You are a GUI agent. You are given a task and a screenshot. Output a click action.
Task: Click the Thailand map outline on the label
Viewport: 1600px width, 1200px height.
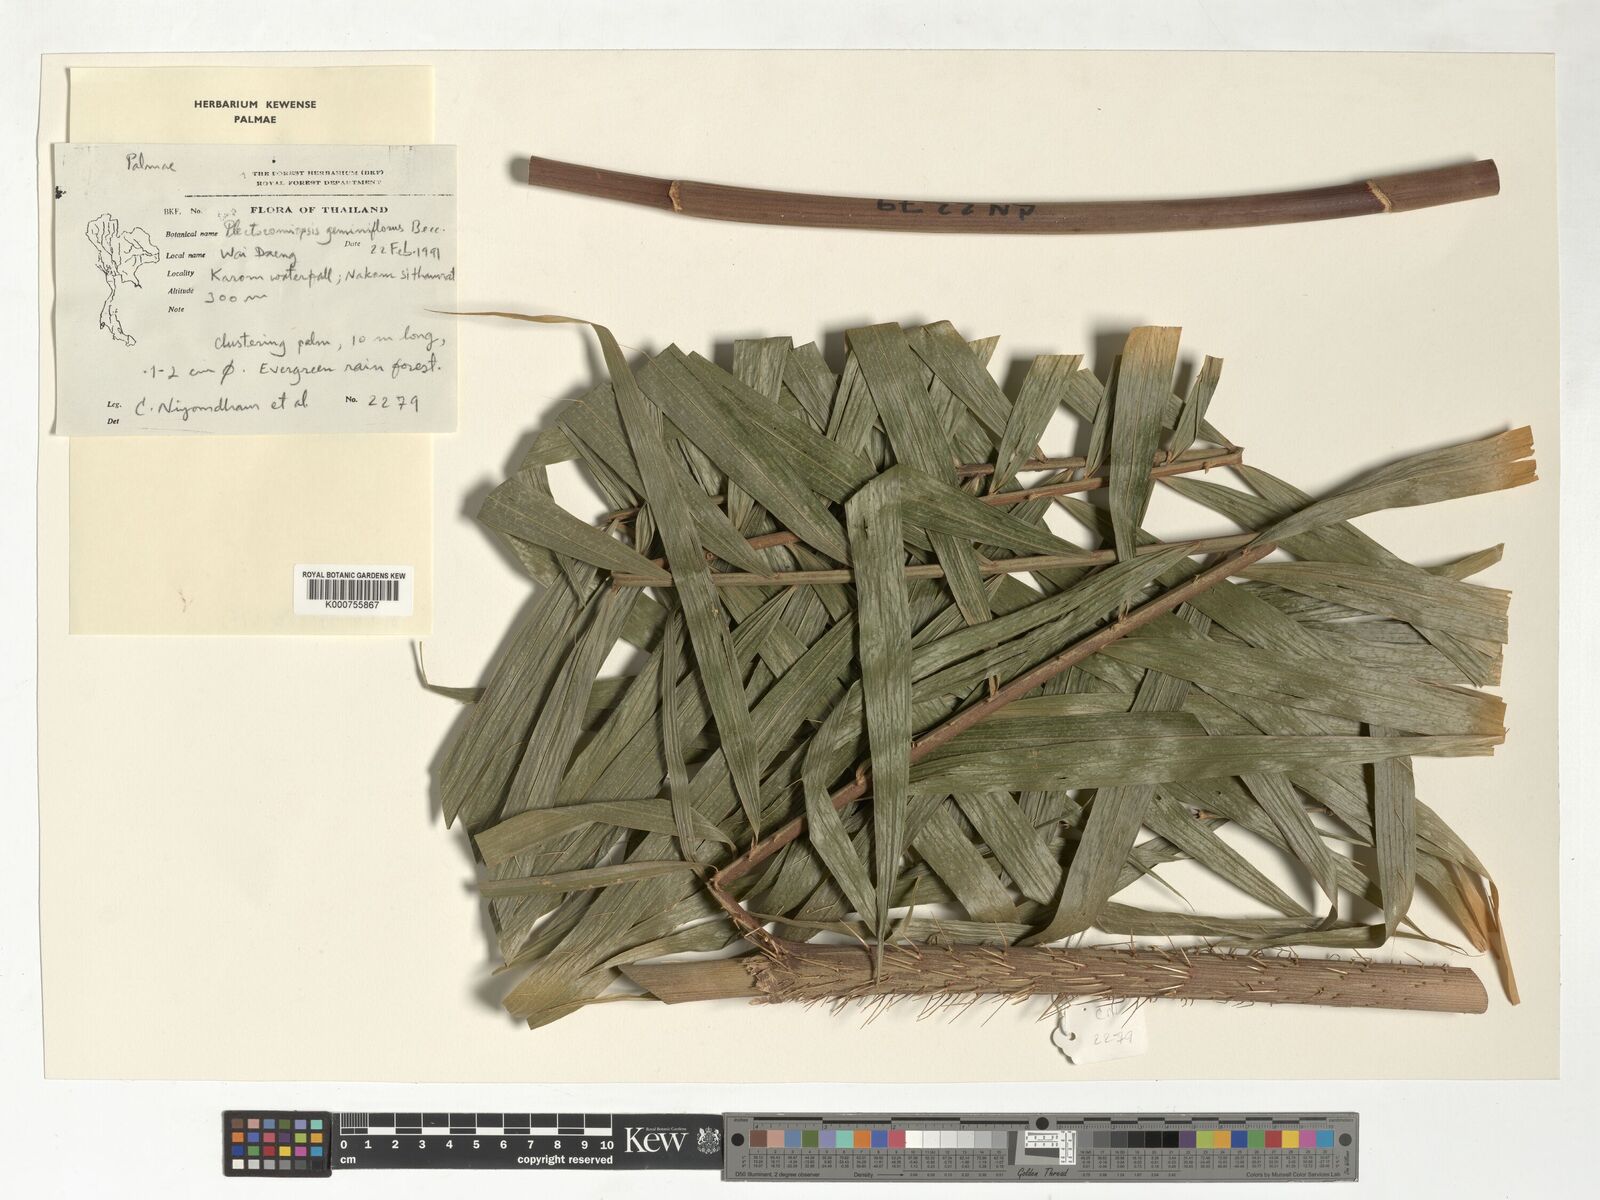coord(111,268)
